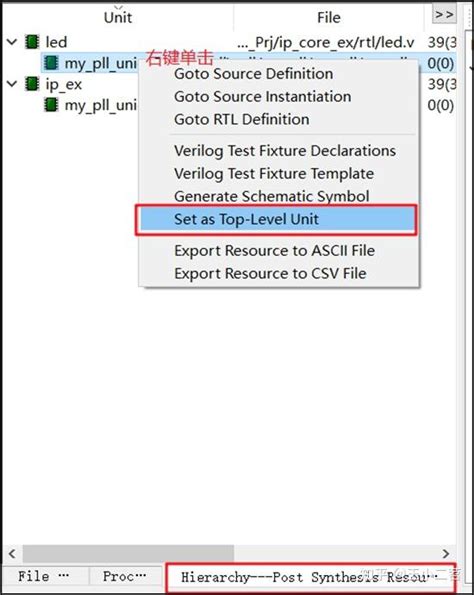
Task: Pick Verilog Test Fixture Template
Action: coord(274,173)
